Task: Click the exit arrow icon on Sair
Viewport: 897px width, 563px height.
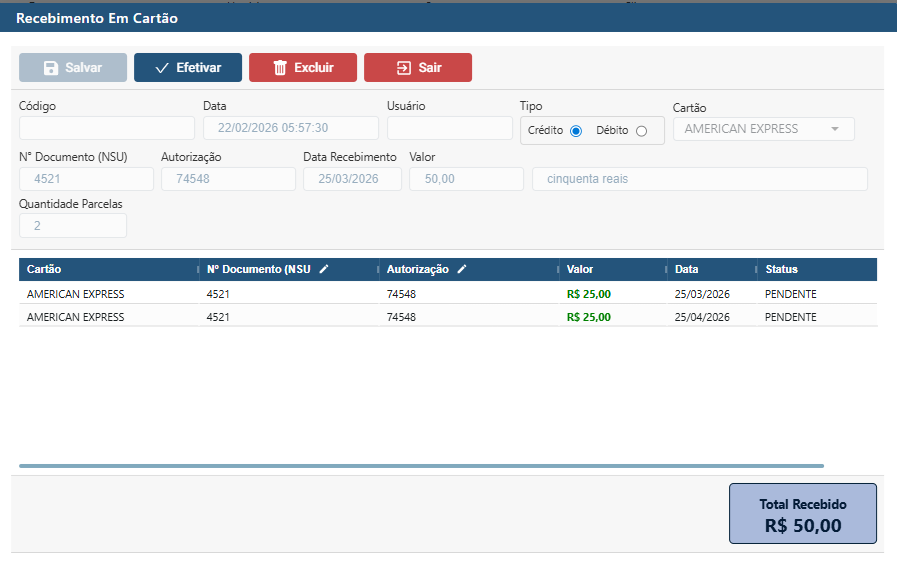Action: click(403, 68)
